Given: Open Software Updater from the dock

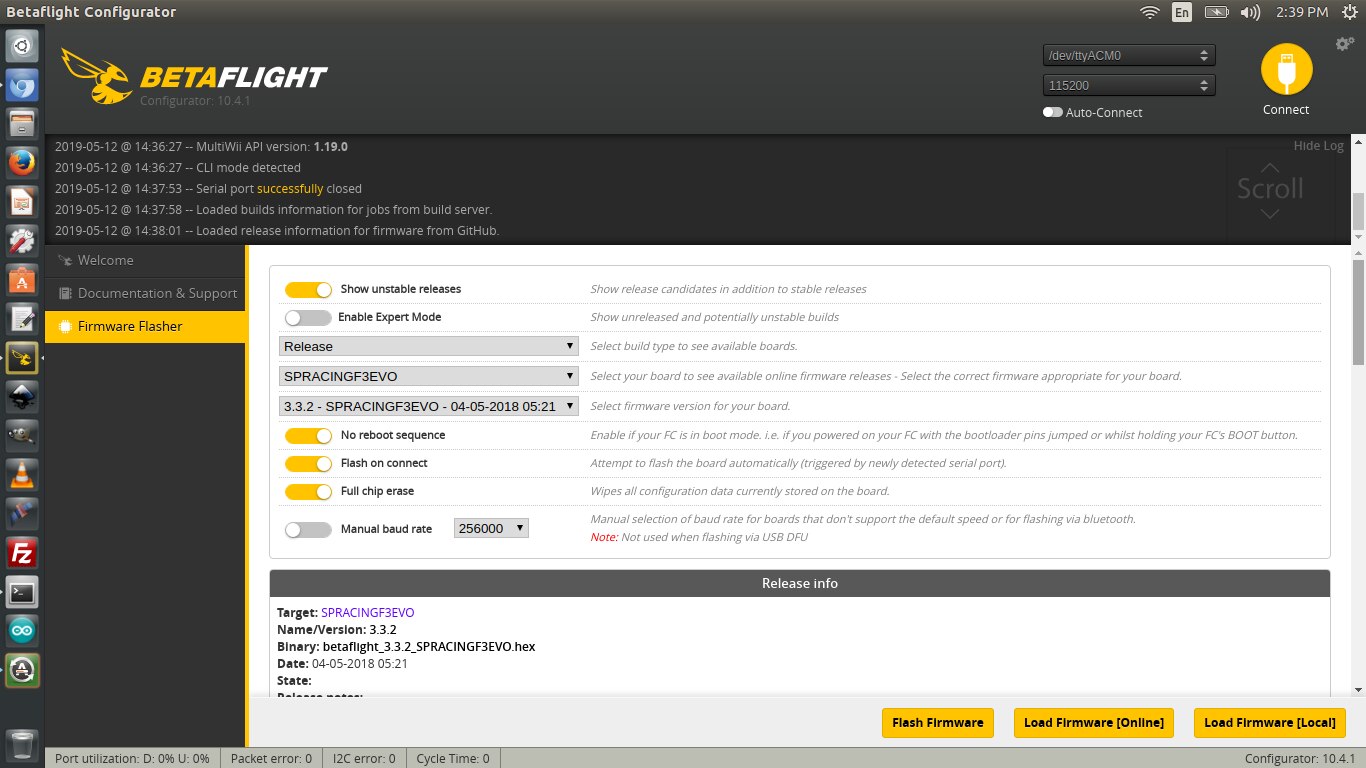Looking at the screenshot, I should tap(23, 669).
